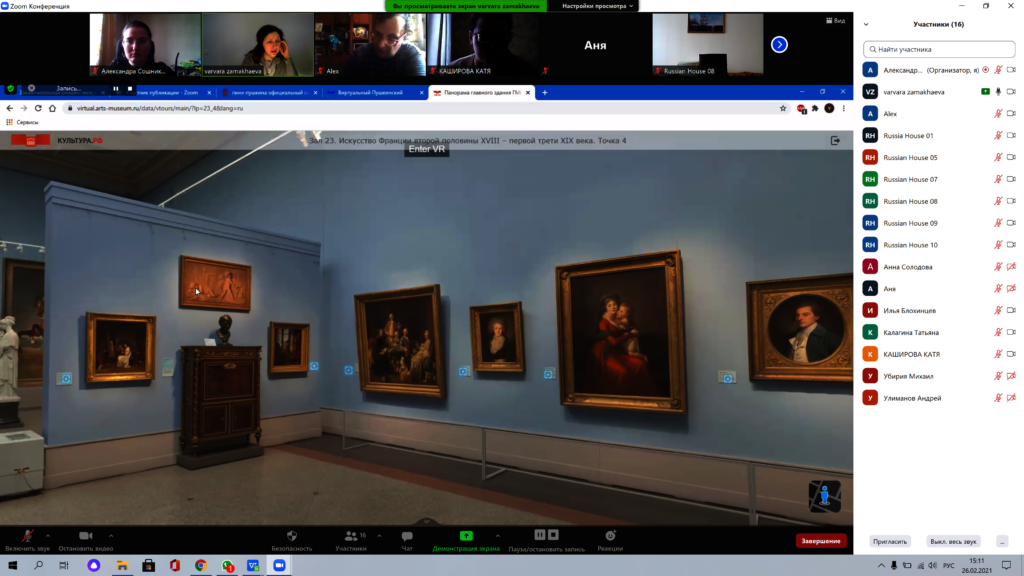Expand audio options caret beside microphone
Image resolution: width=1024 pixels, height=576 pixels.
coord(48,536)
